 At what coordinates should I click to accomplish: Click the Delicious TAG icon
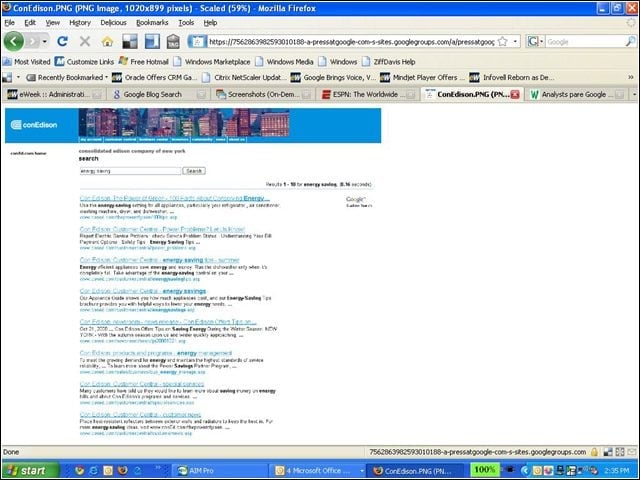173,41
